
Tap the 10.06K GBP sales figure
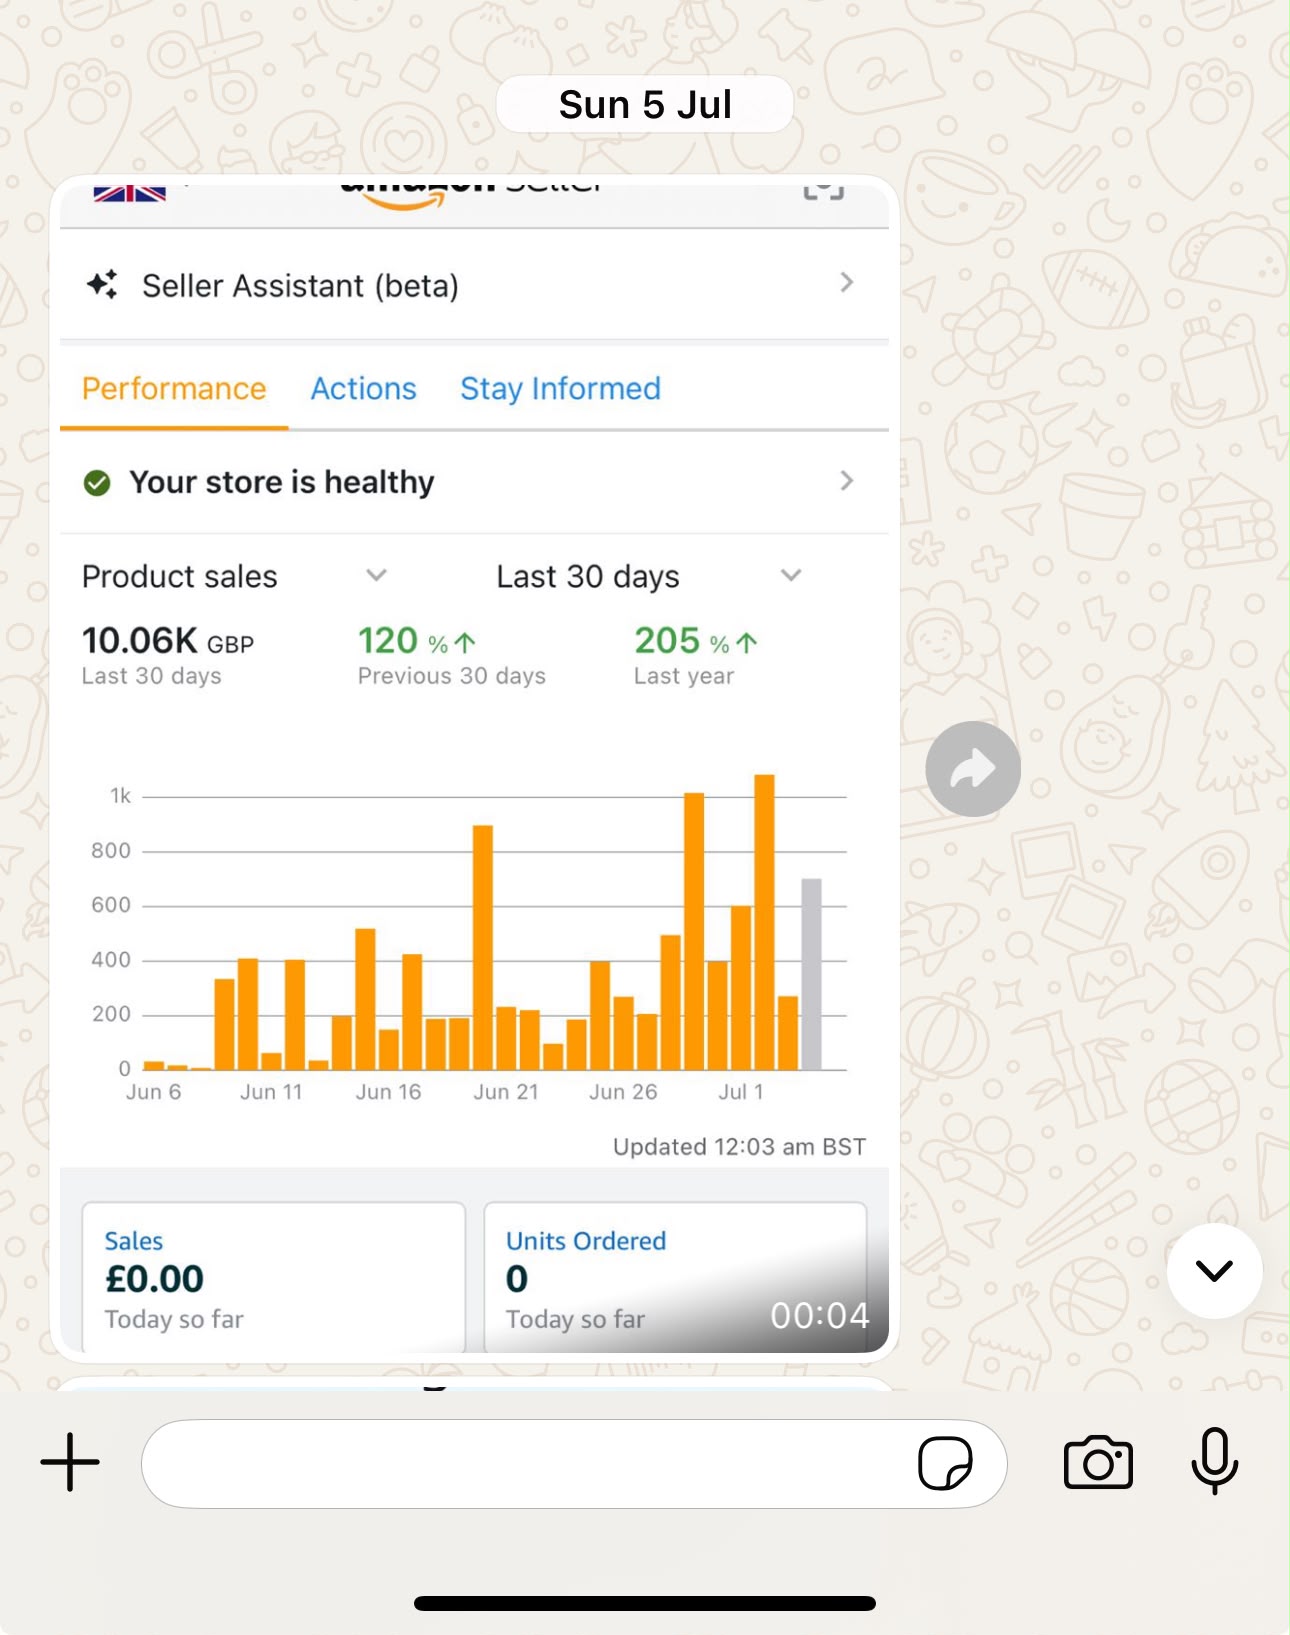(x=168, y=641)
